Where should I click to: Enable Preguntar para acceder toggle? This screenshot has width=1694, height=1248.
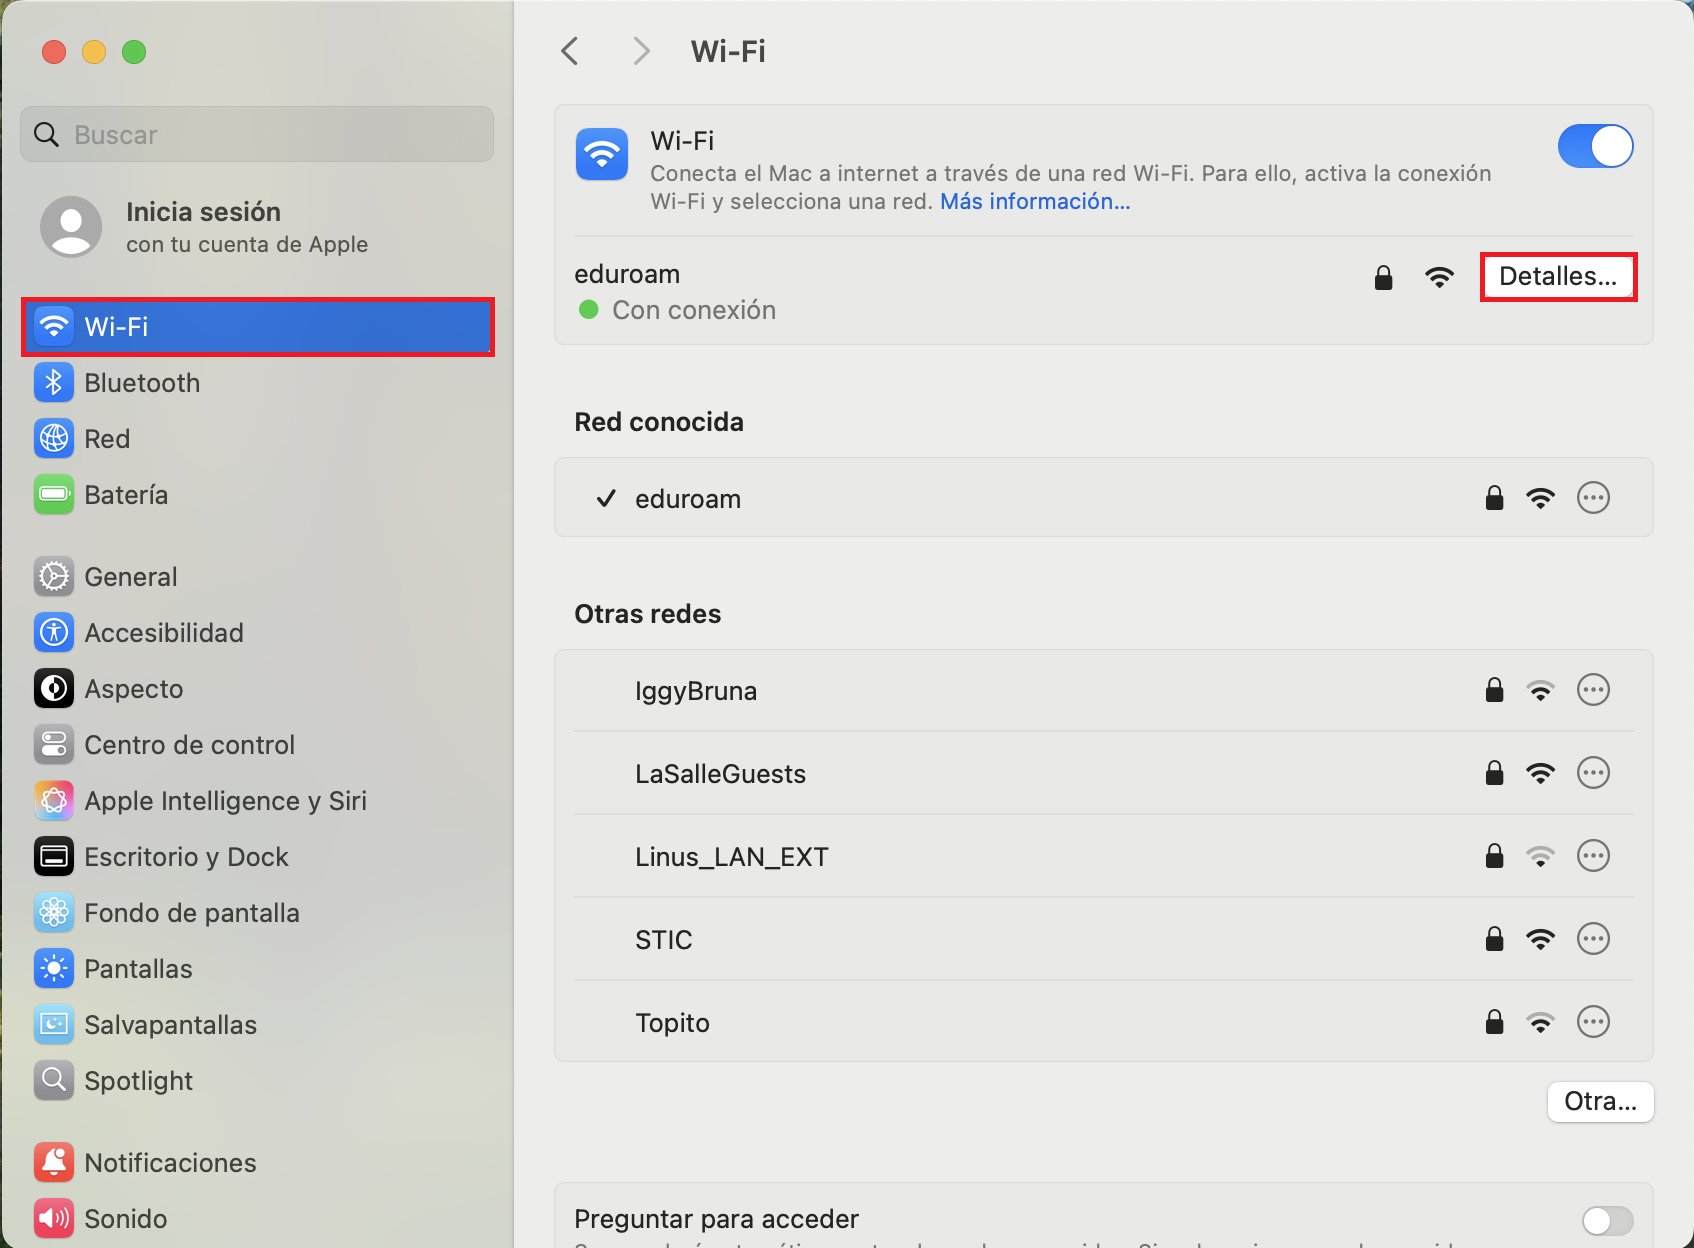(1607, 1220)
